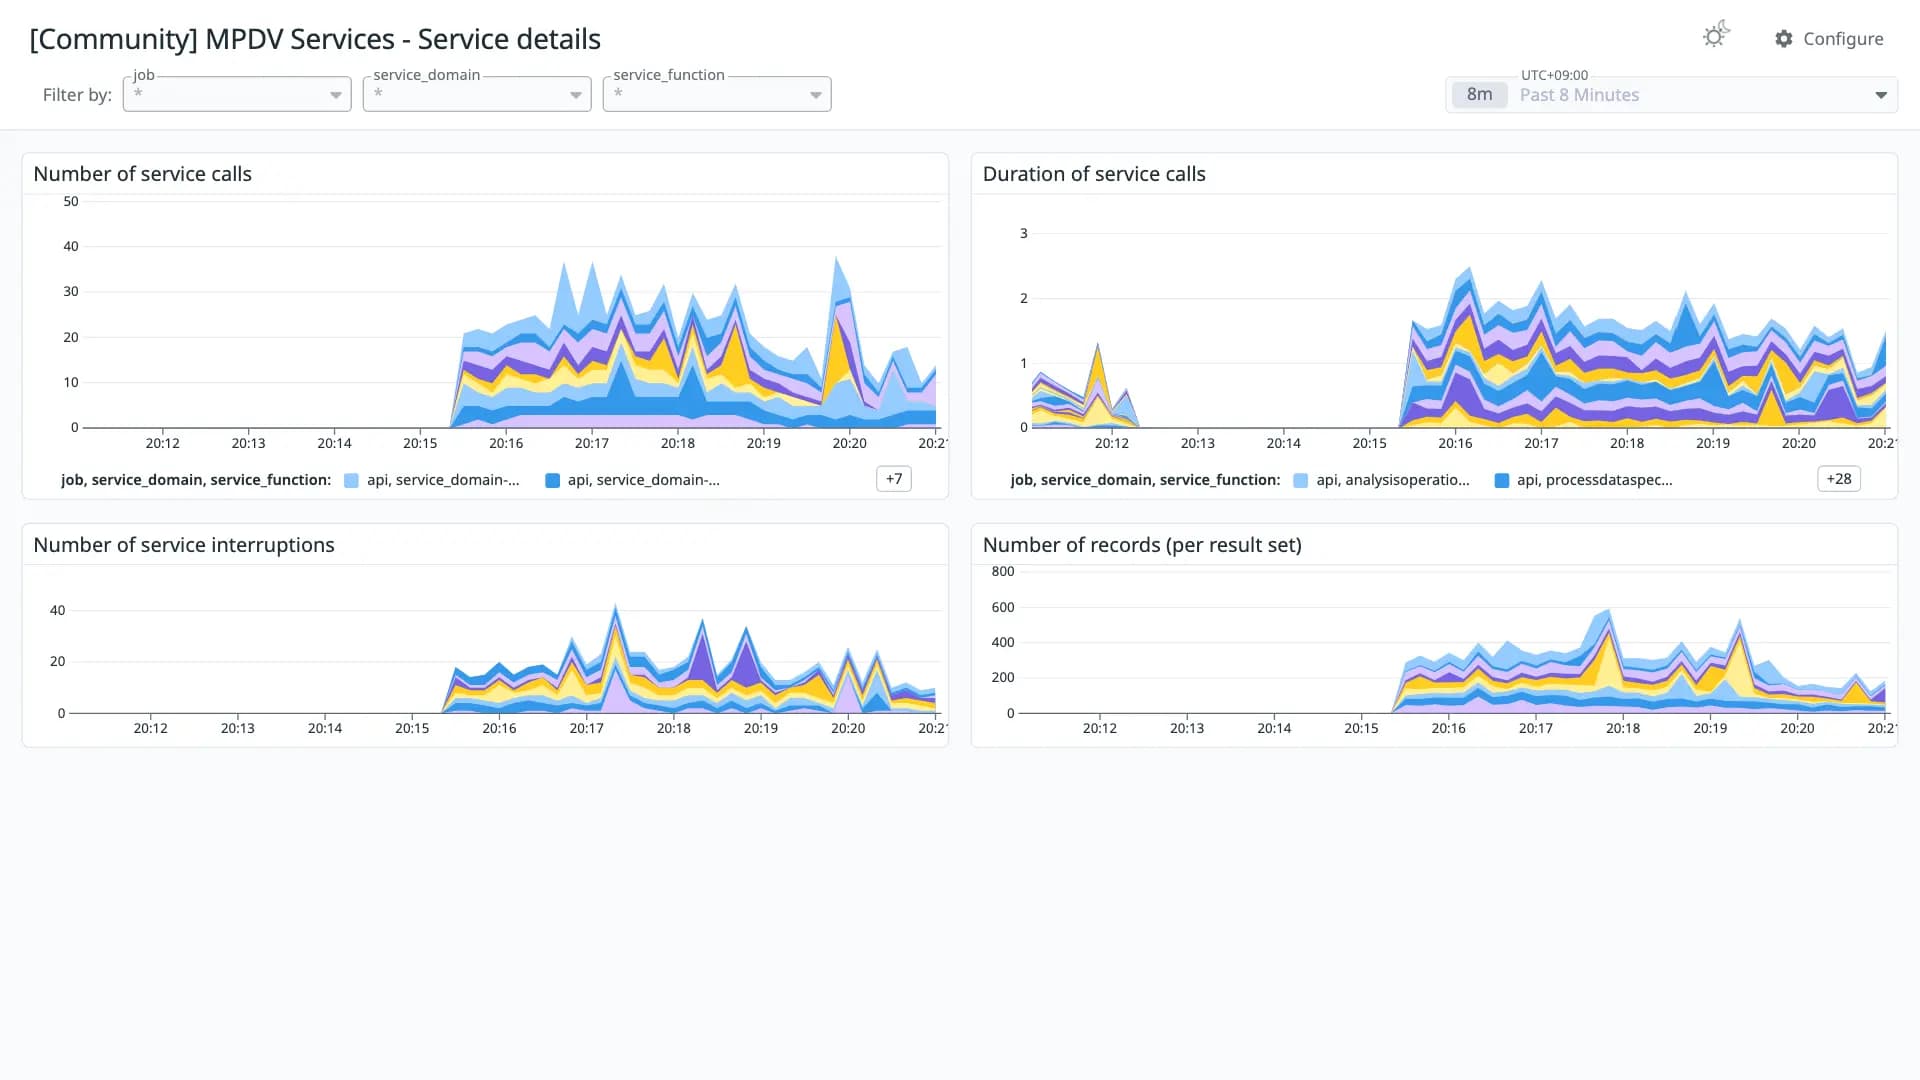Click the 8m time badge
The width and height of the screenshot is (1920, 1080).
[x=1479, y=95]
